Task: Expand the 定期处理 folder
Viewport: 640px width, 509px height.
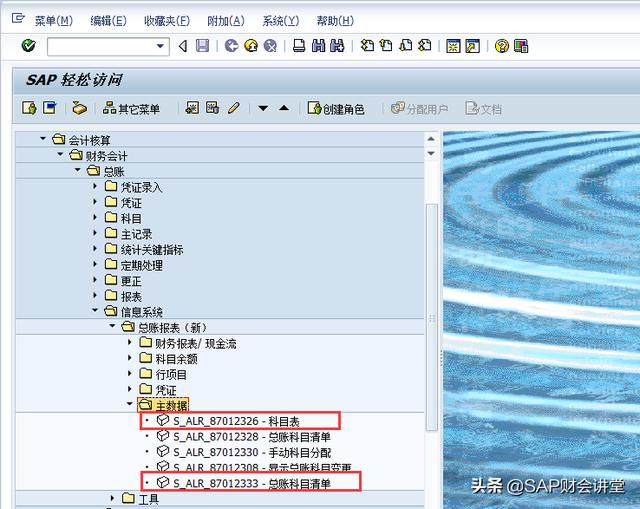Action: click(95, 264)
